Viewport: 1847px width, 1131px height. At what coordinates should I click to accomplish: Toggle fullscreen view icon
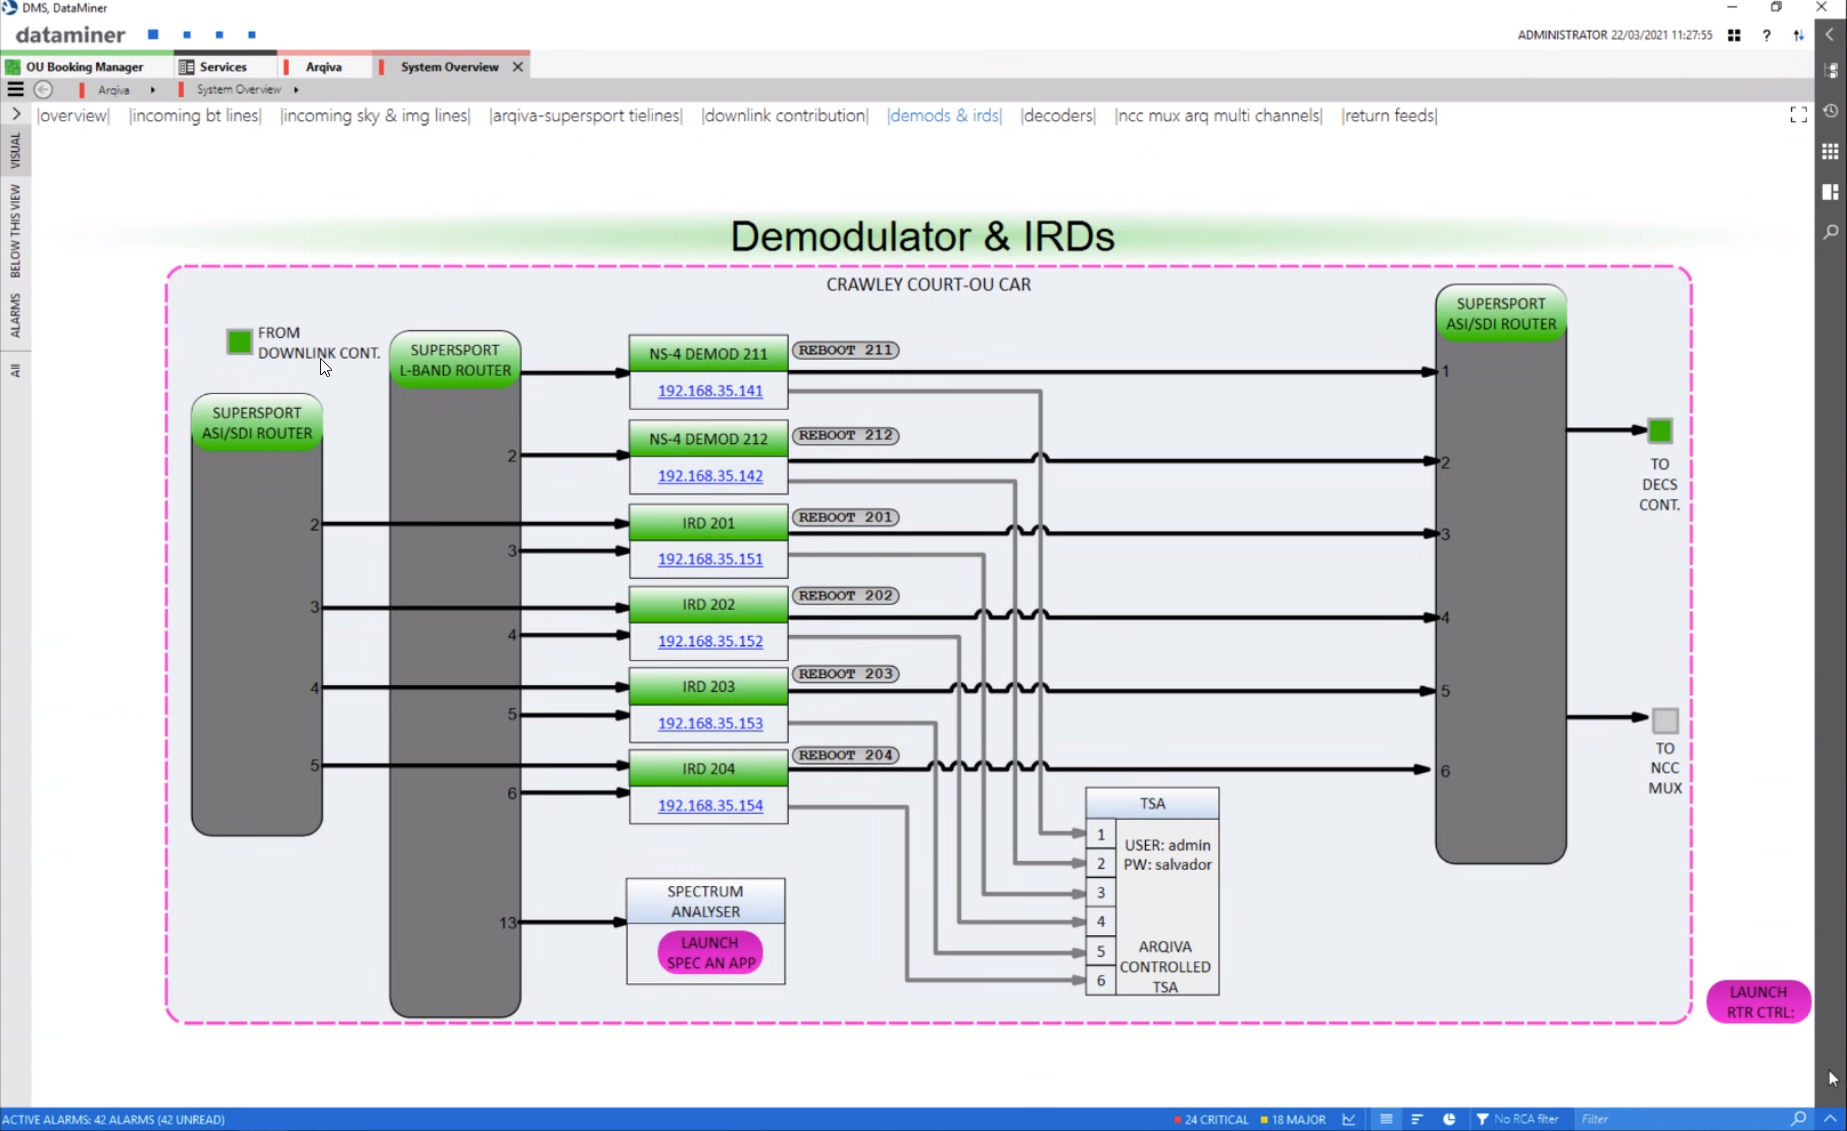click(1798, 115)
